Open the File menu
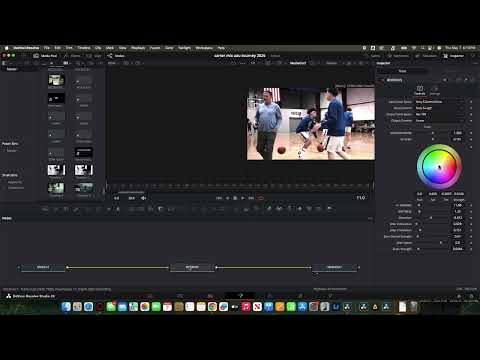 coord(47,48)
